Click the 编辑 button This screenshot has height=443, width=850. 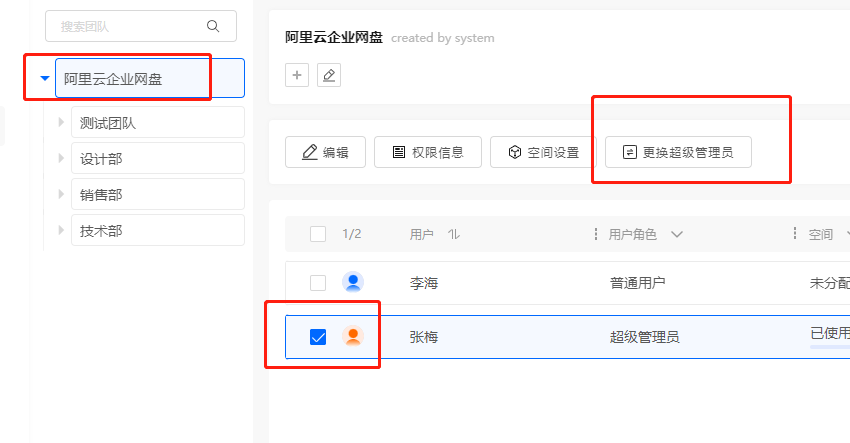click(325, 152)
